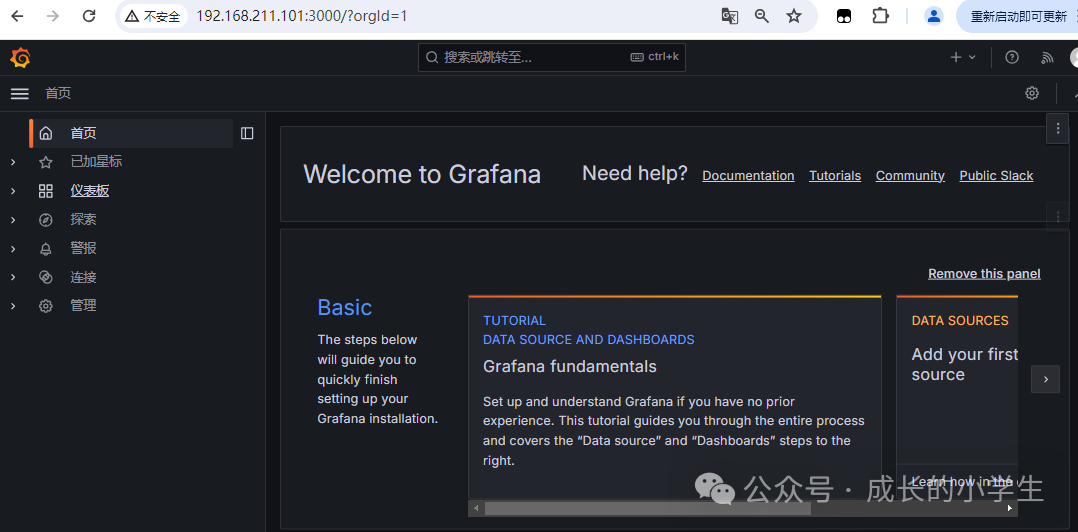Viewport: 1078px width, 532px height.
Task: Dock or undock sidebar panel icon
Action: (248, 133)
